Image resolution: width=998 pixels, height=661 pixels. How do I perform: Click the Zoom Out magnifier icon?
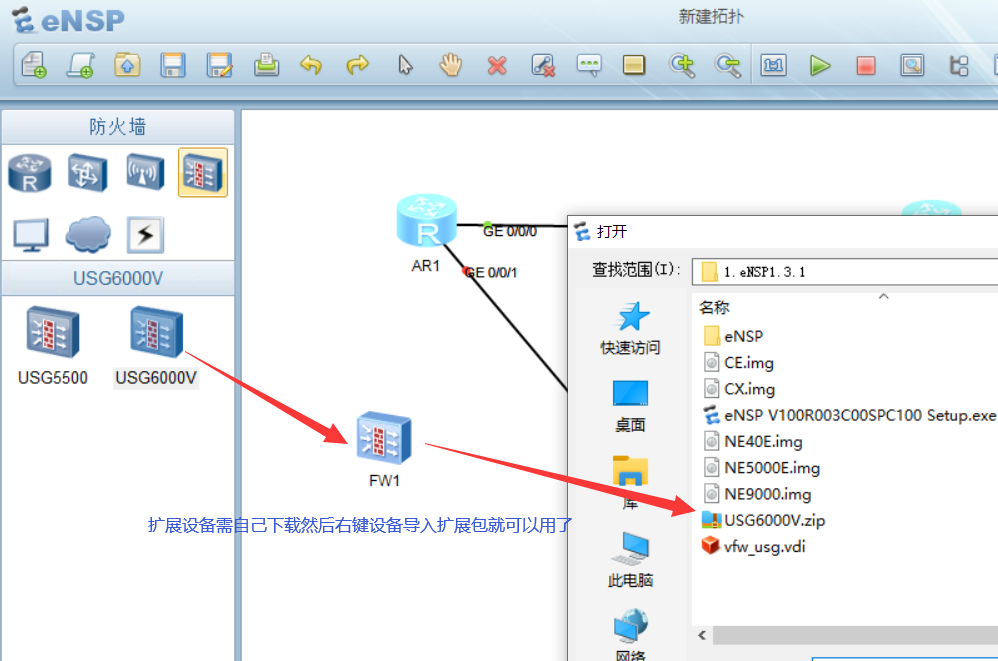(727, 65)
